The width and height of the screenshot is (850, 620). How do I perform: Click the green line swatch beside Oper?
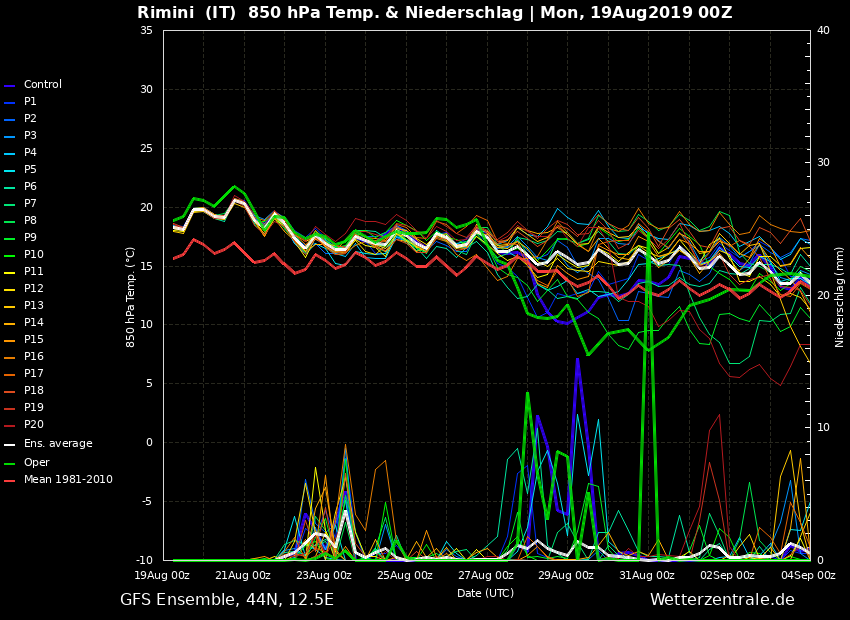[x=10, y=464]
